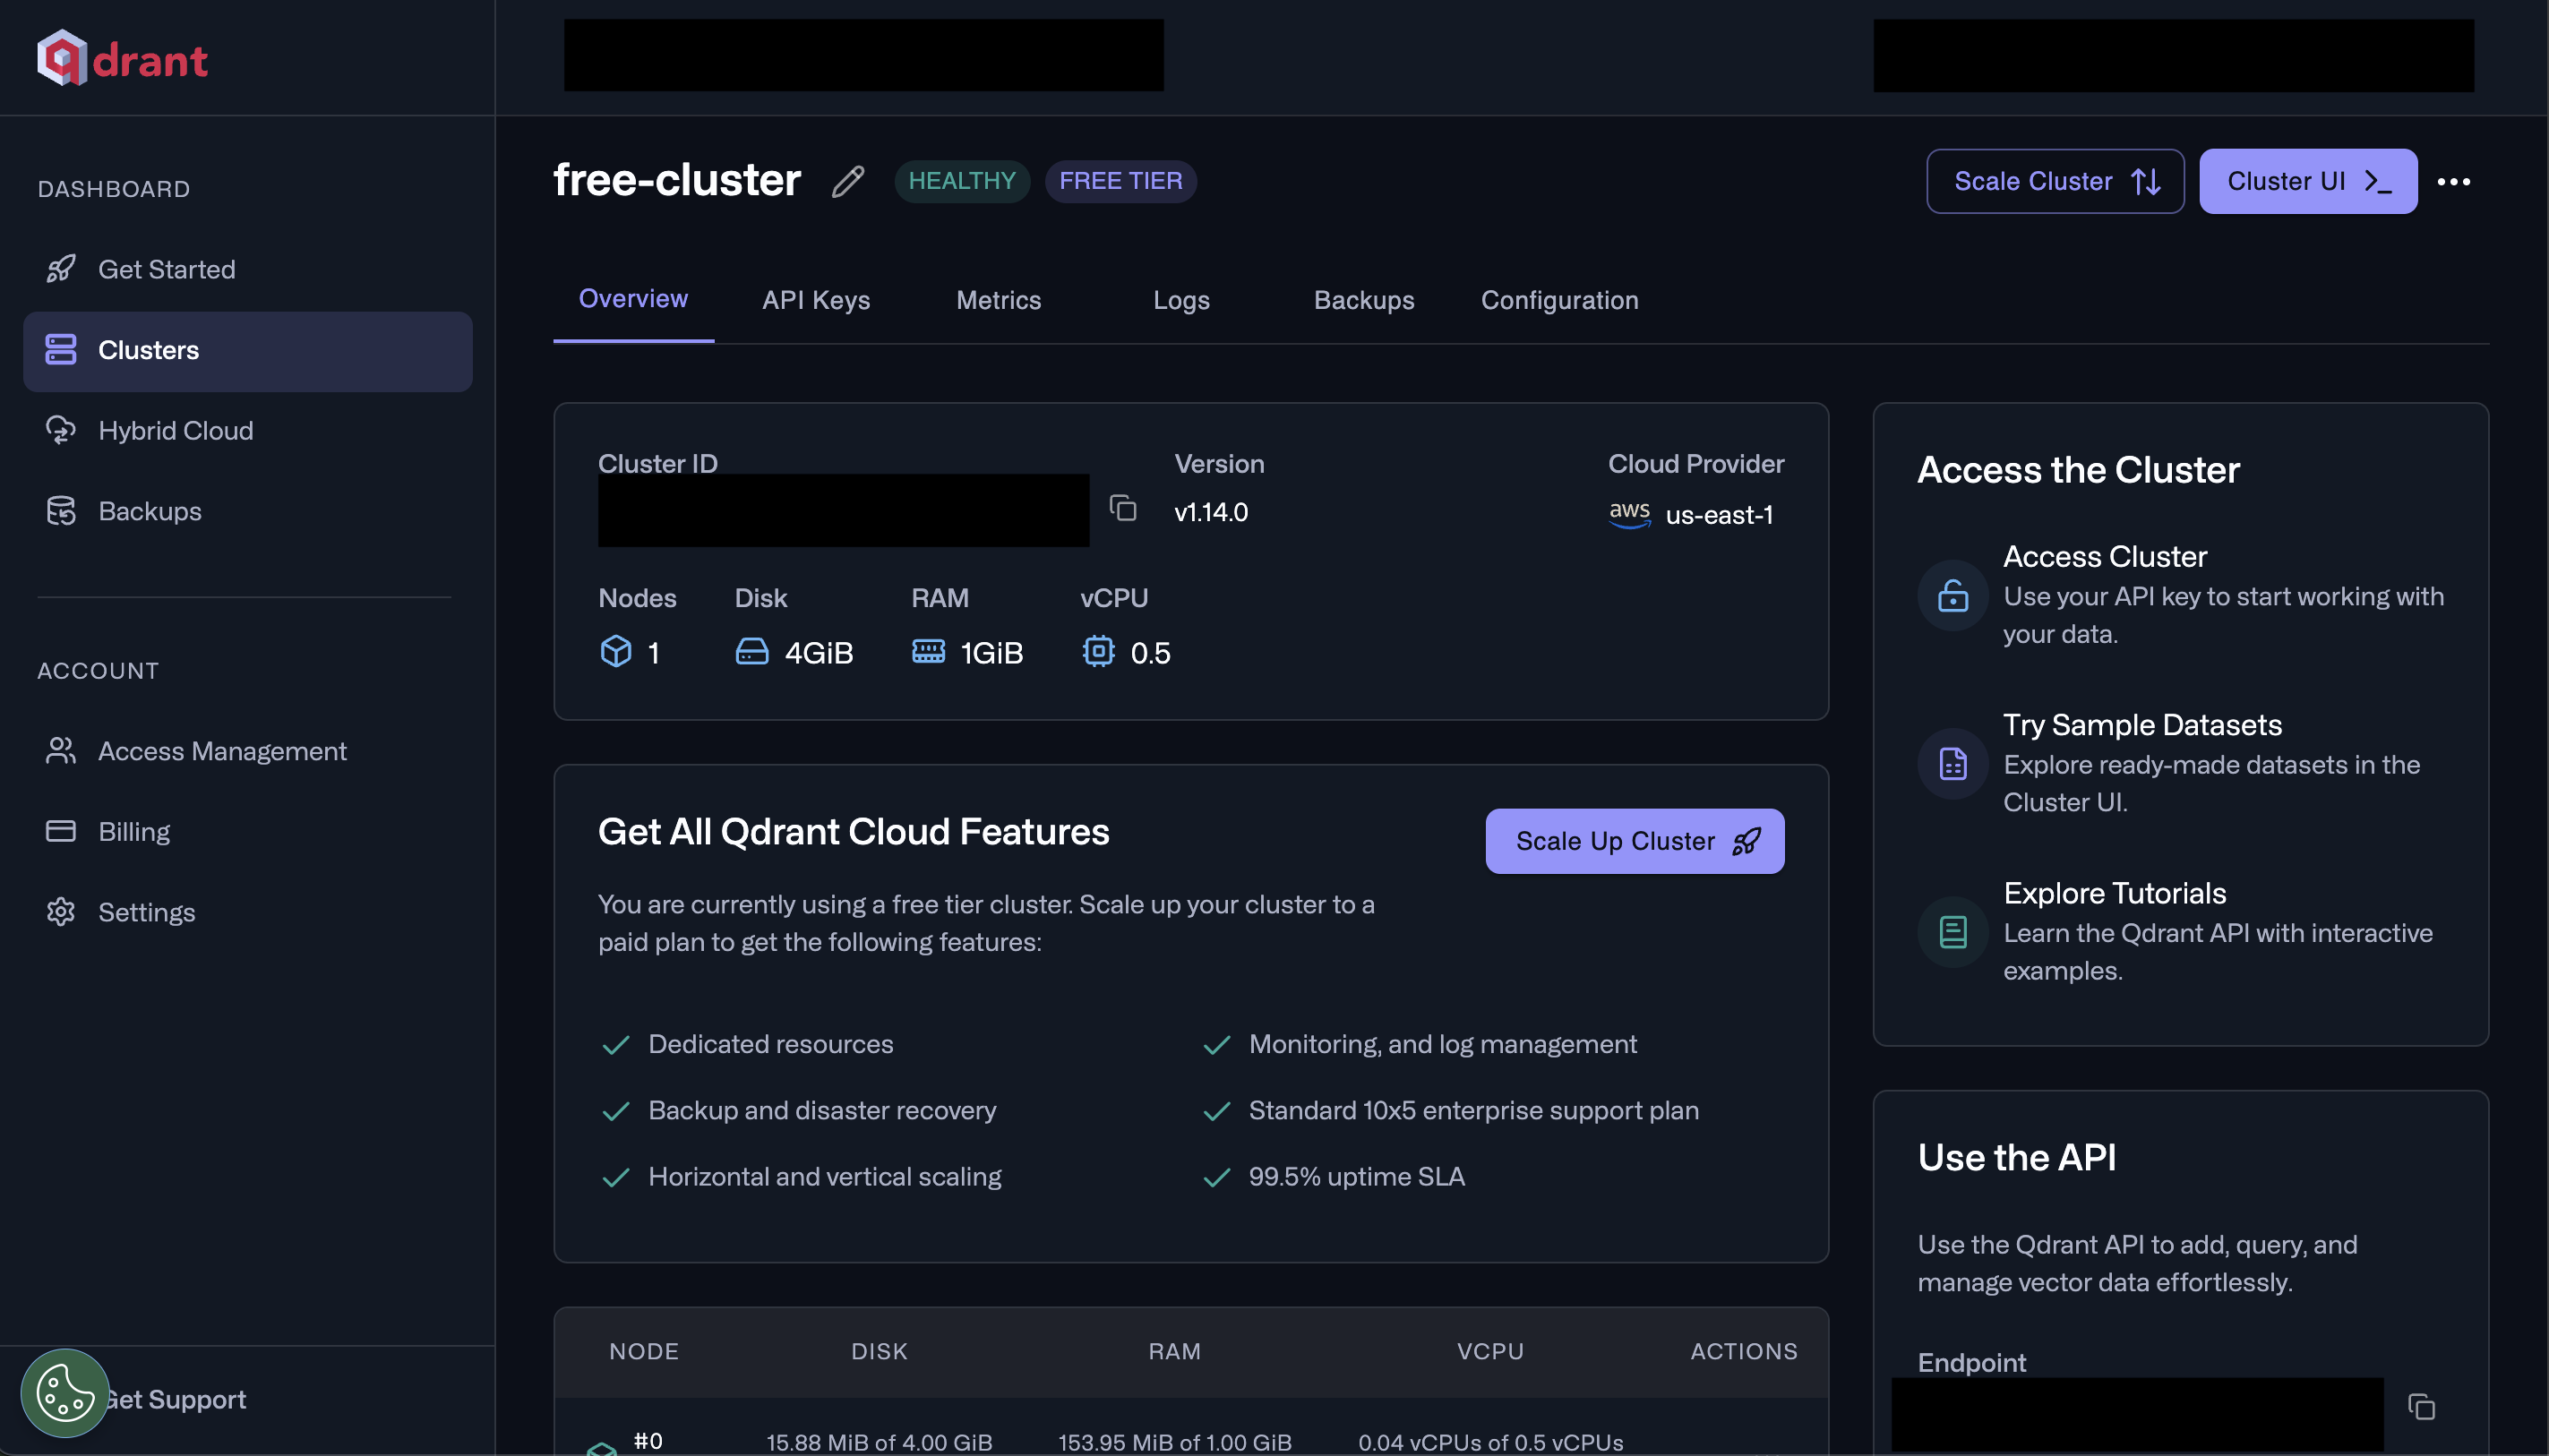Screen dimensions: 2549x1456
Task: Click the us-east-1 region text
Action: (1719, 515)
